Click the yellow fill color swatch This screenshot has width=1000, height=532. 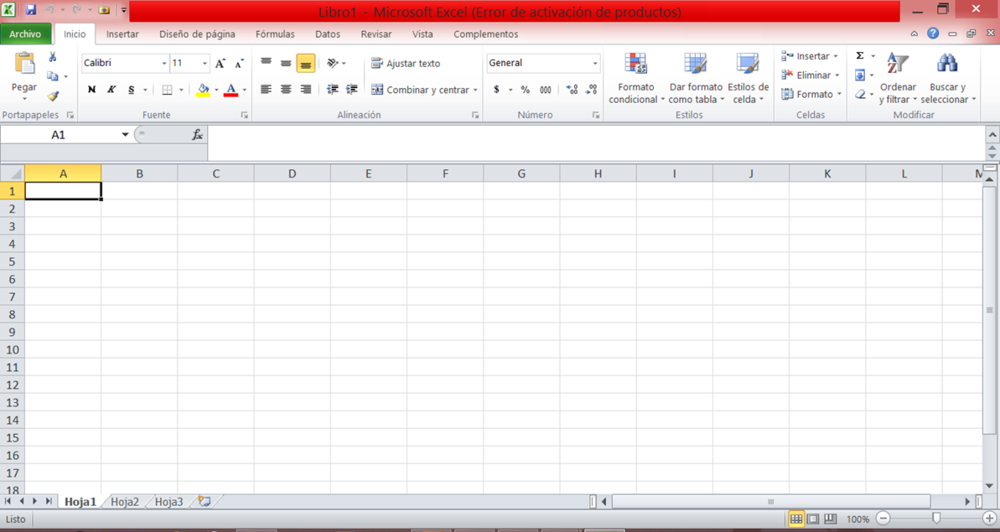click(204, 90)
